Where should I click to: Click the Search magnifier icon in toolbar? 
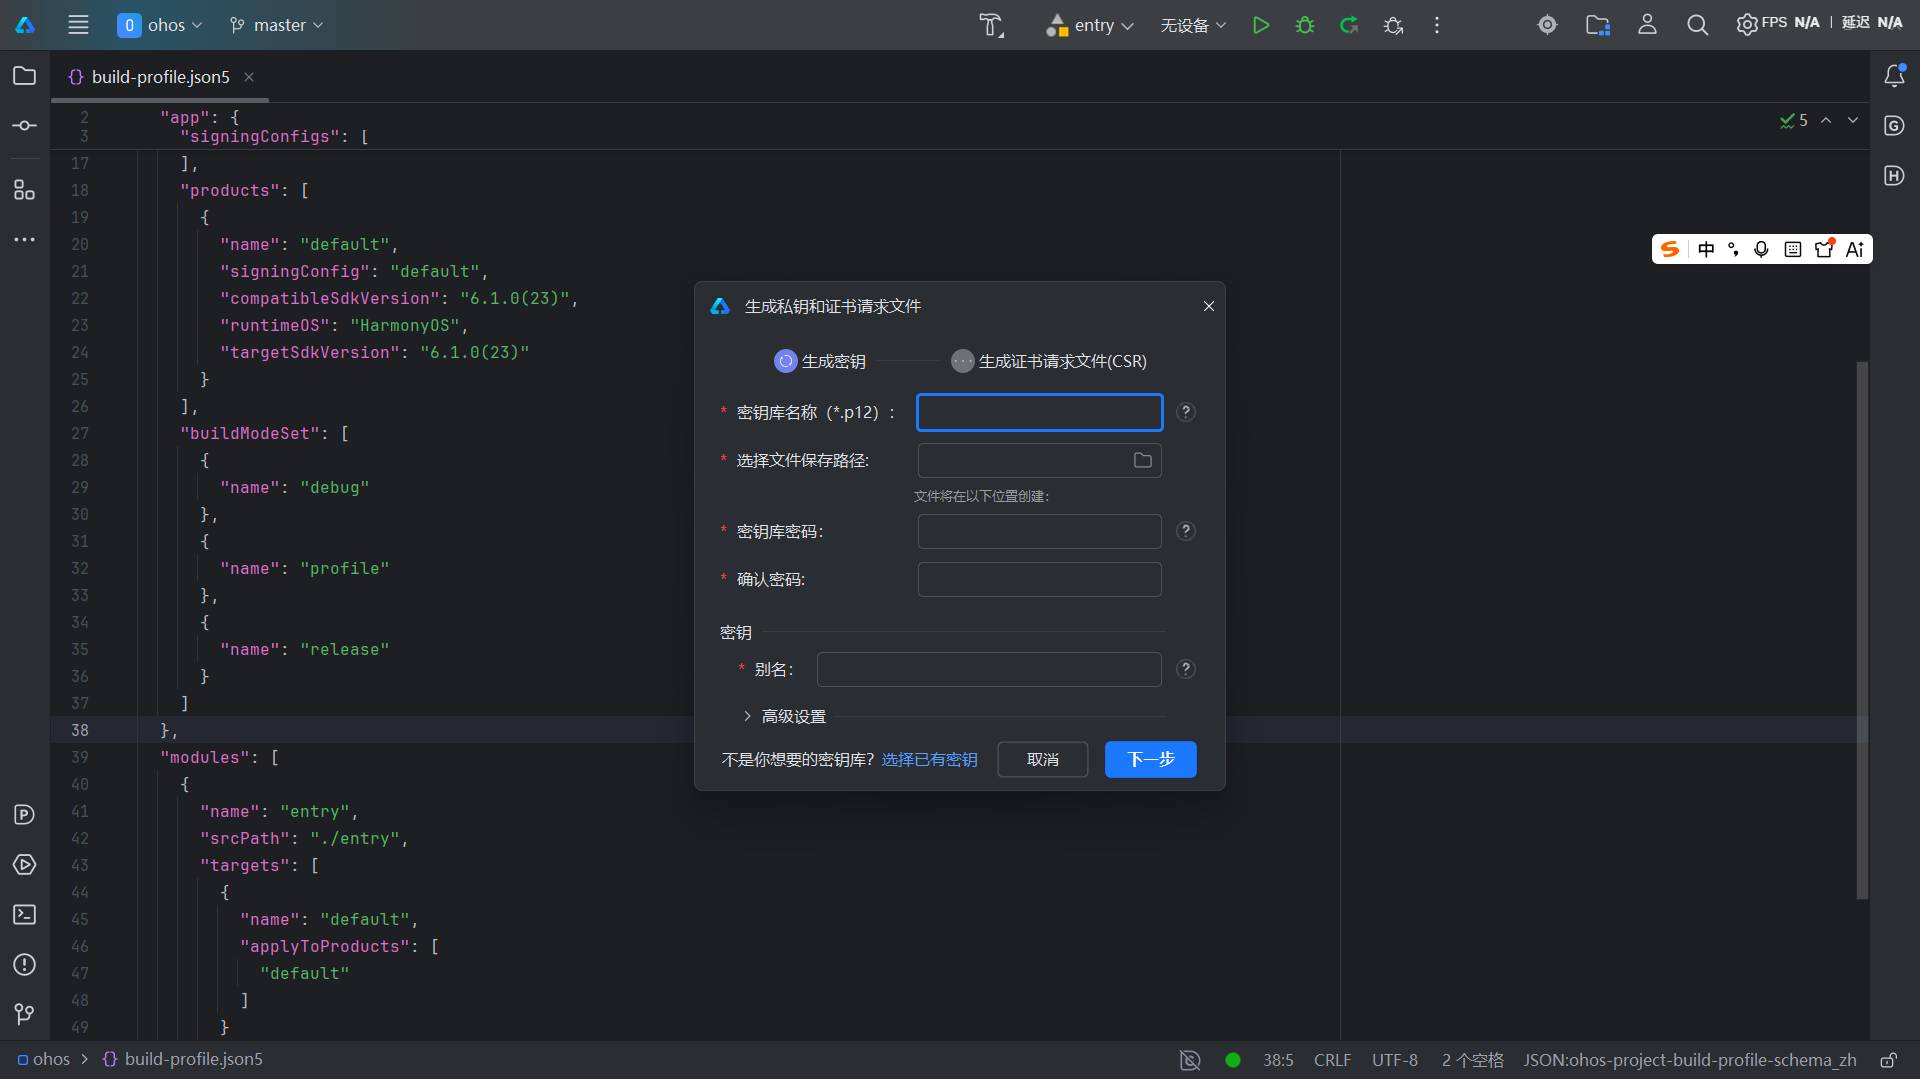point(1697,25)
